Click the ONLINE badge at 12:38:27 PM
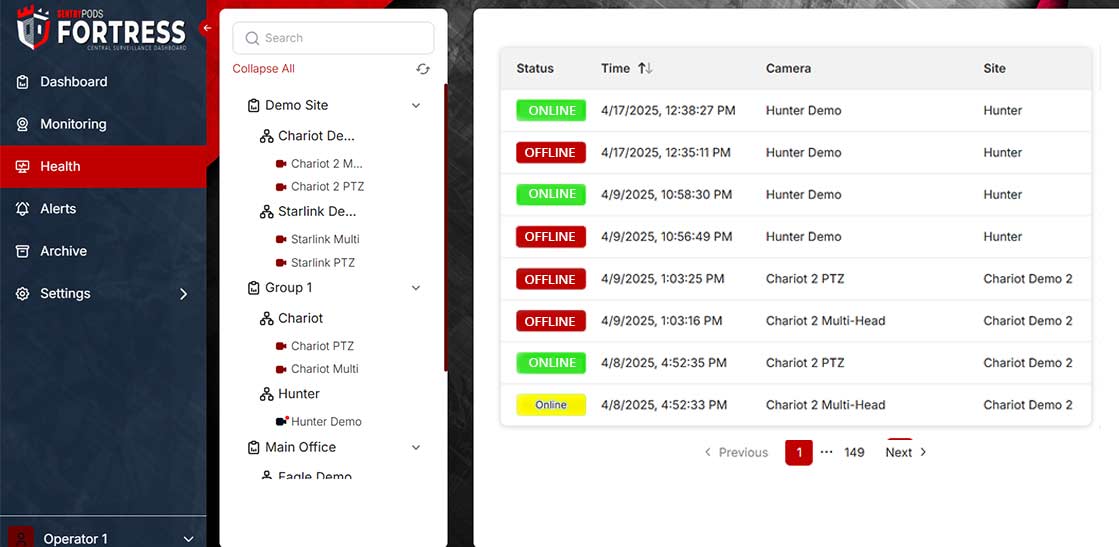This screenshot has width=1119, height=547. pos(551,111)
